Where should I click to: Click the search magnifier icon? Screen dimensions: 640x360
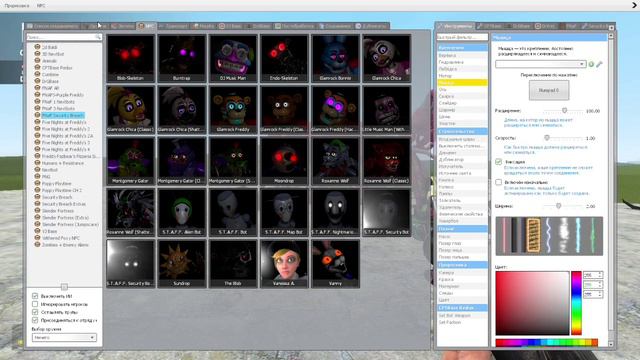(98, 37)
